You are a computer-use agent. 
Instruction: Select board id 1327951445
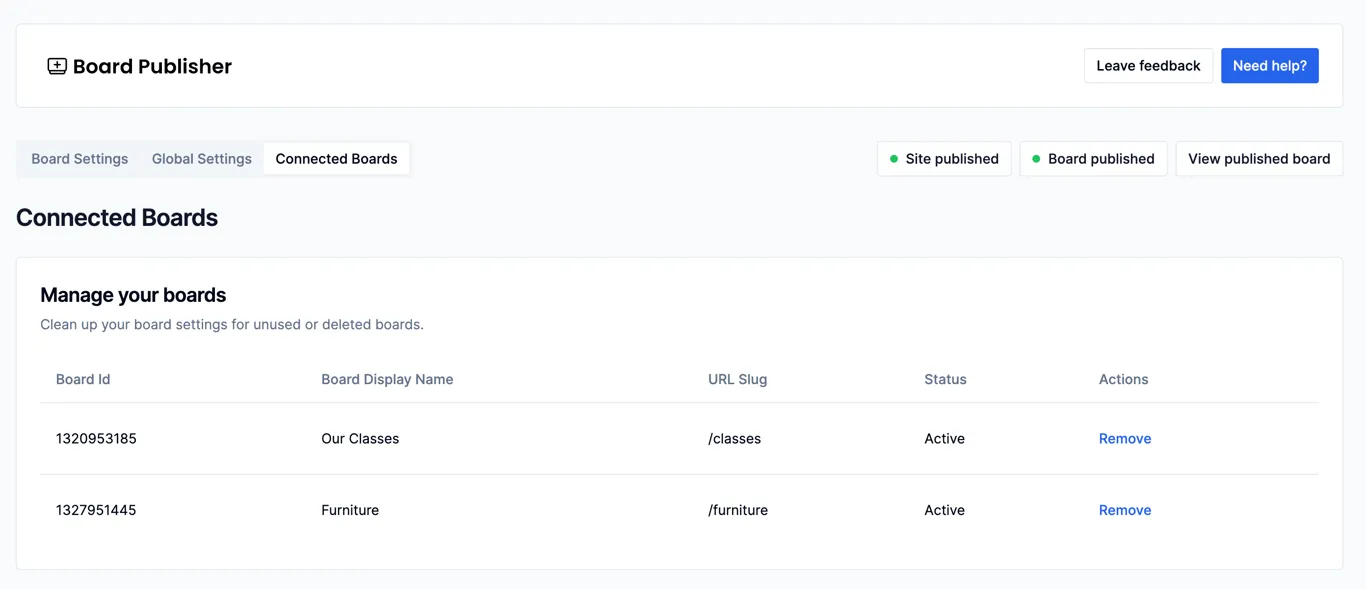click(96, 510)
